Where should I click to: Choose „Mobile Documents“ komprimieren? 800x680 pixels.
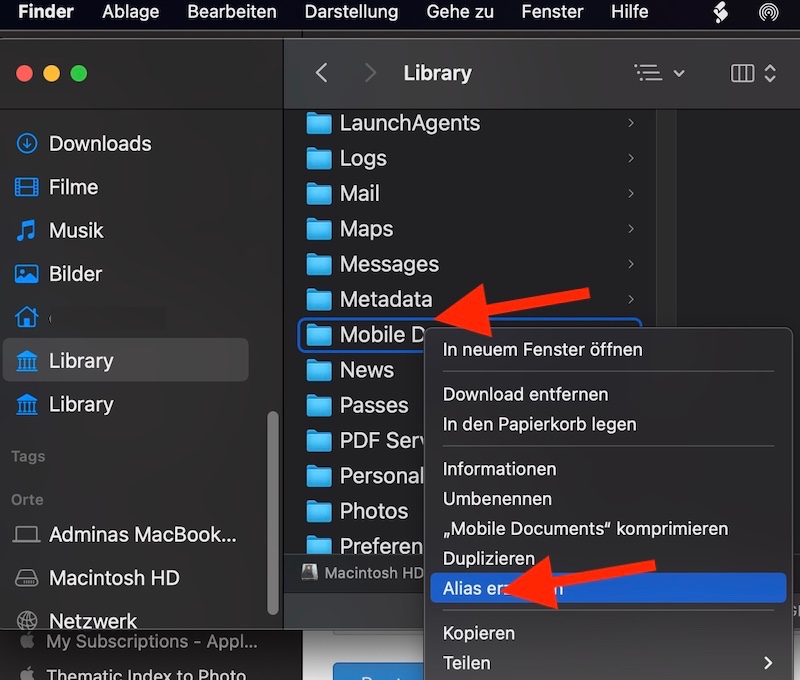(586, 529)
